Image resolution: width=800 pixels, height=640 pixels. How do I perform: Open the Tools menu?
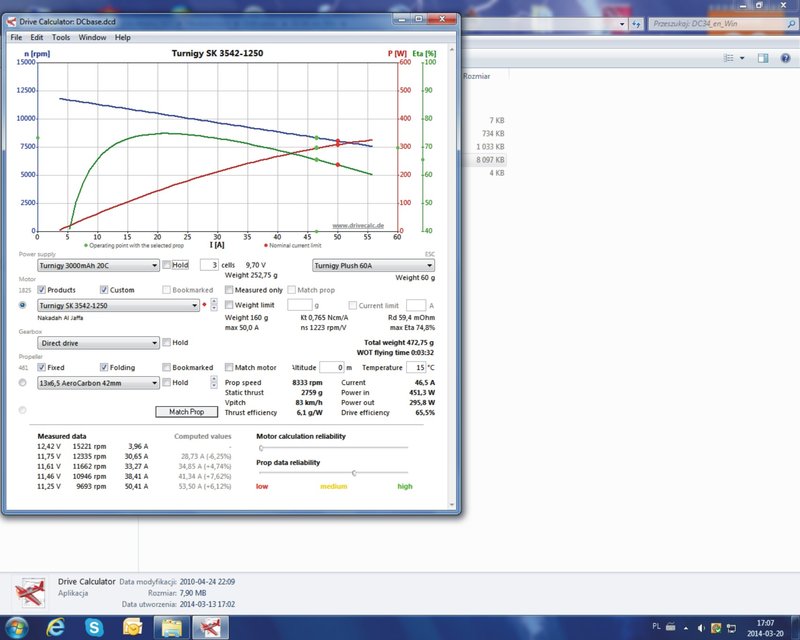coord(61,37)
